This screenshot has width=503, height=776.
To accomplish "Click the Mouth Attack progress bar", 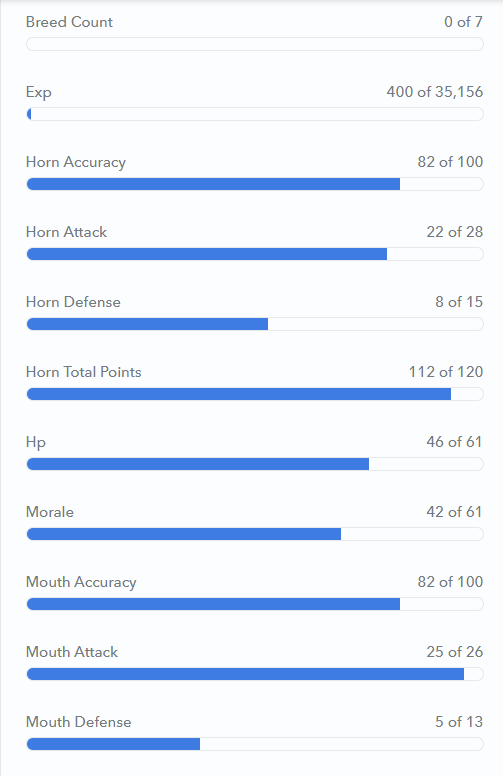I will [255, 674].
